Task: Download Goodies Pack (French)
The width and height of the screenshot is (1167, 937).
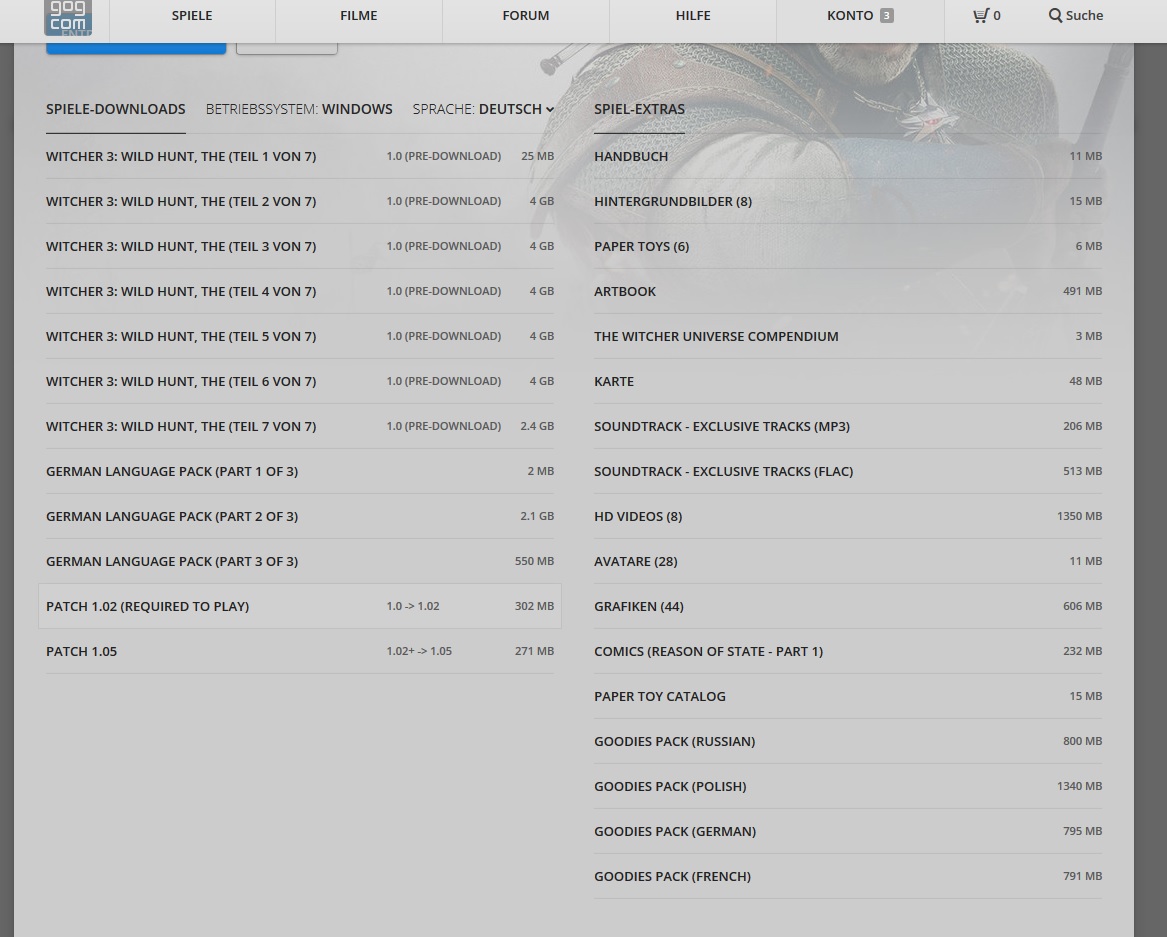Action: 848,877
